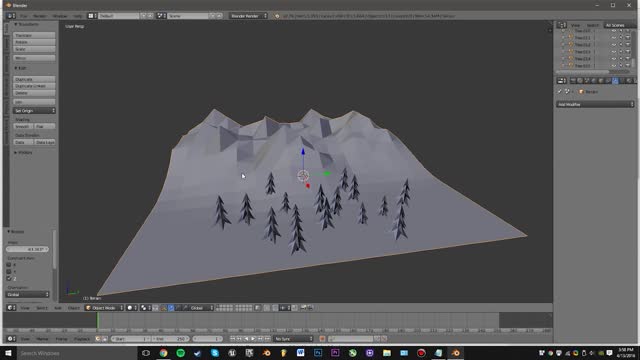Screen dimensions: 640x360
Task: Jump to the first frame in timeline
Action: 232,339
